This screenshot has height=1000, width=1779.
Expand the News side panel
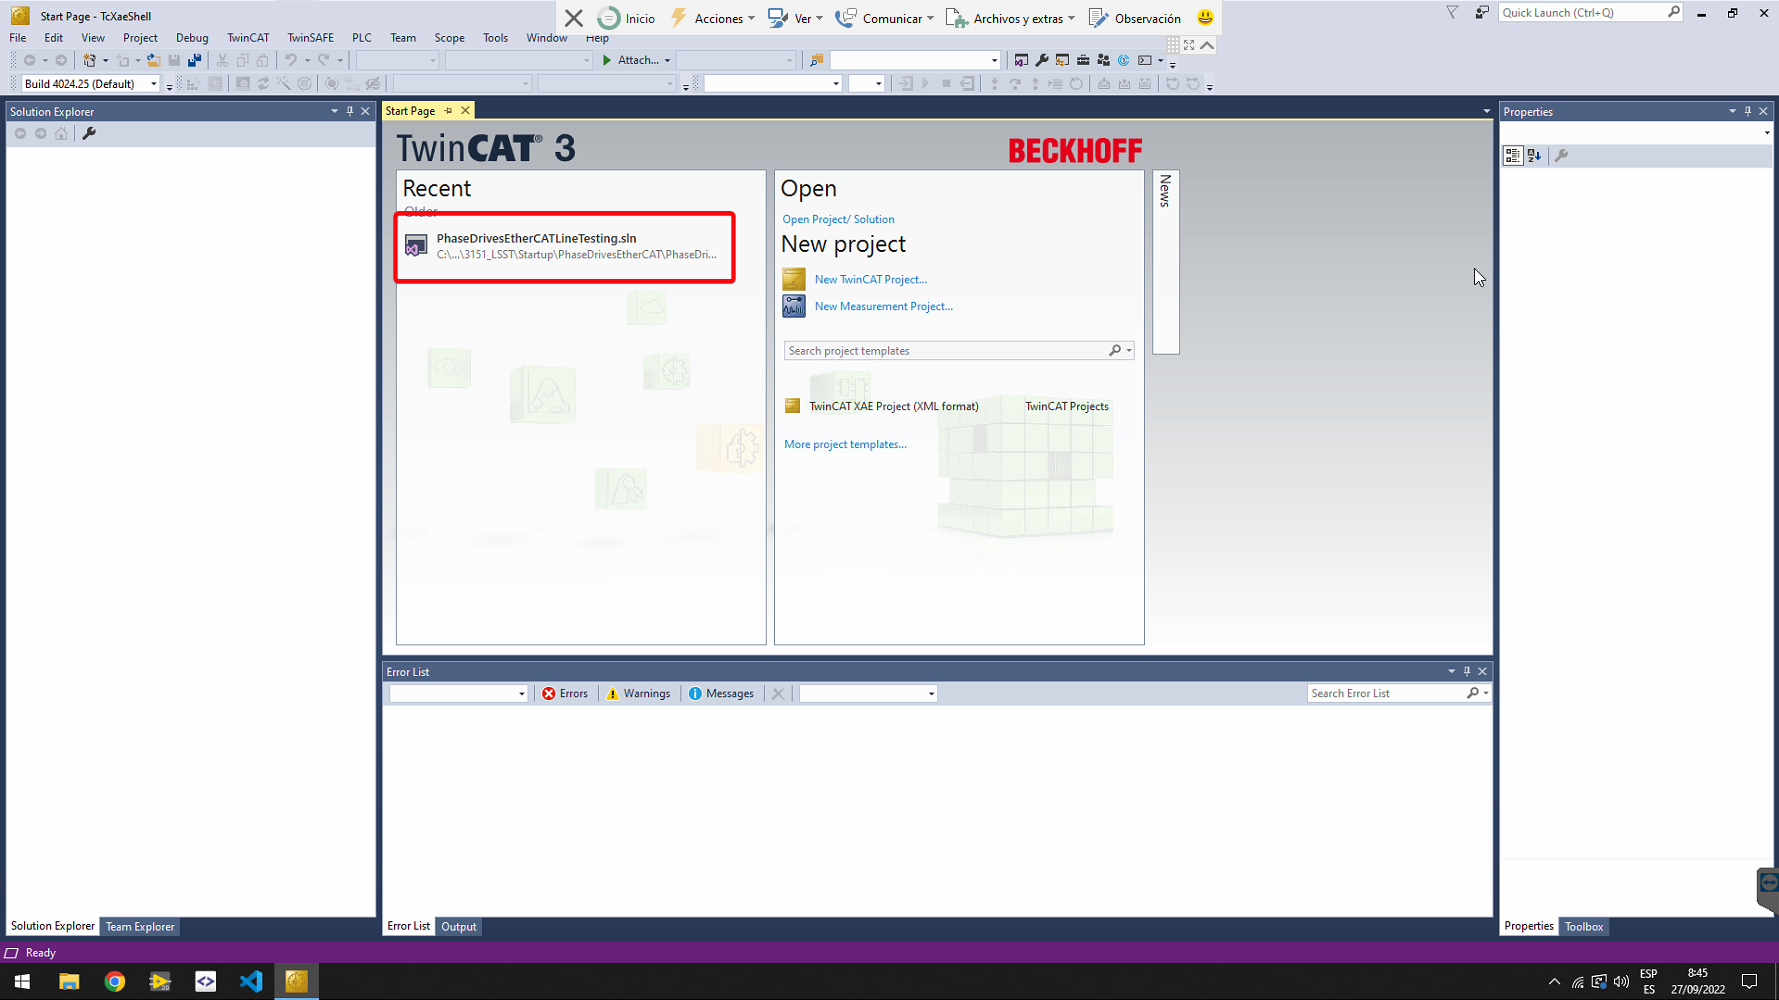coord(1165,262)
